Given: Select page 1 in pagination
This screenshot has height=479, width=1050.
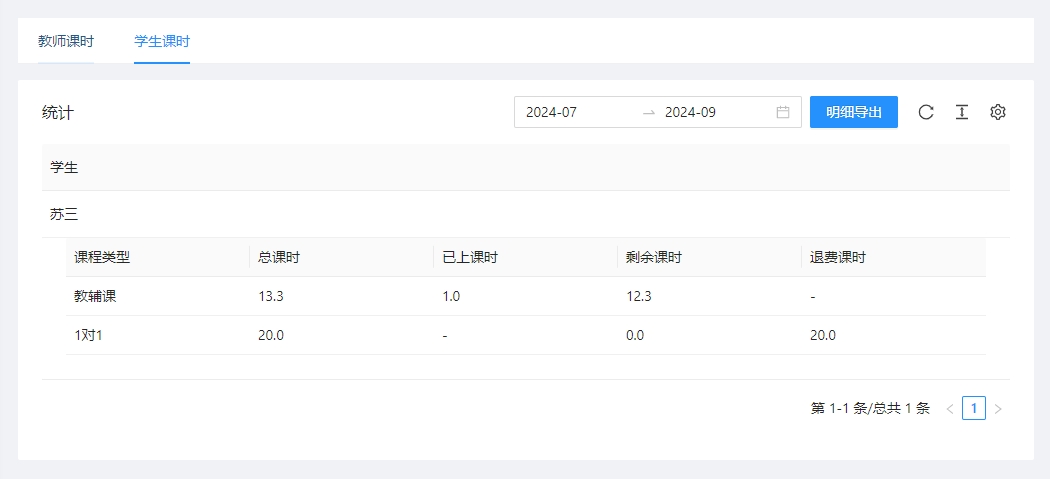Looking at the screenshot, I should 974,408.
